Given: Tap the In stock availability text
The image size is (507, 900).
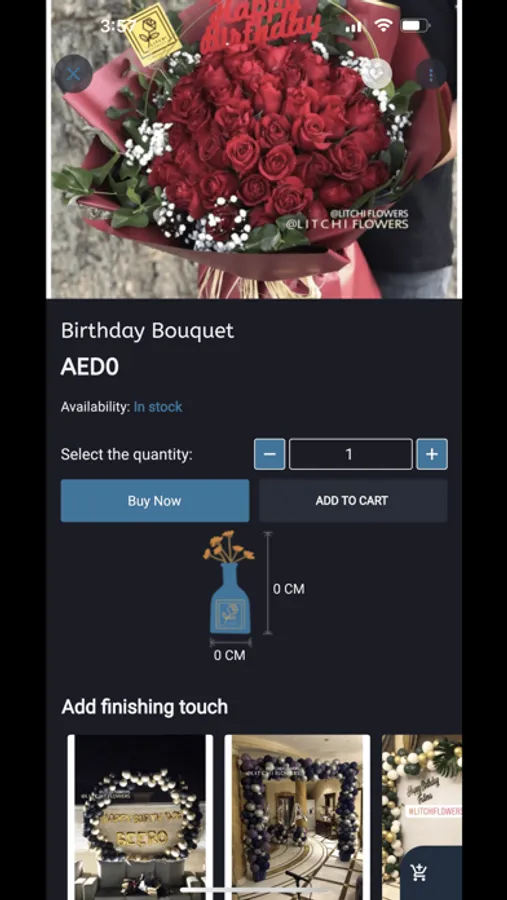Looking at the screenshot, I should click(158, 407).
